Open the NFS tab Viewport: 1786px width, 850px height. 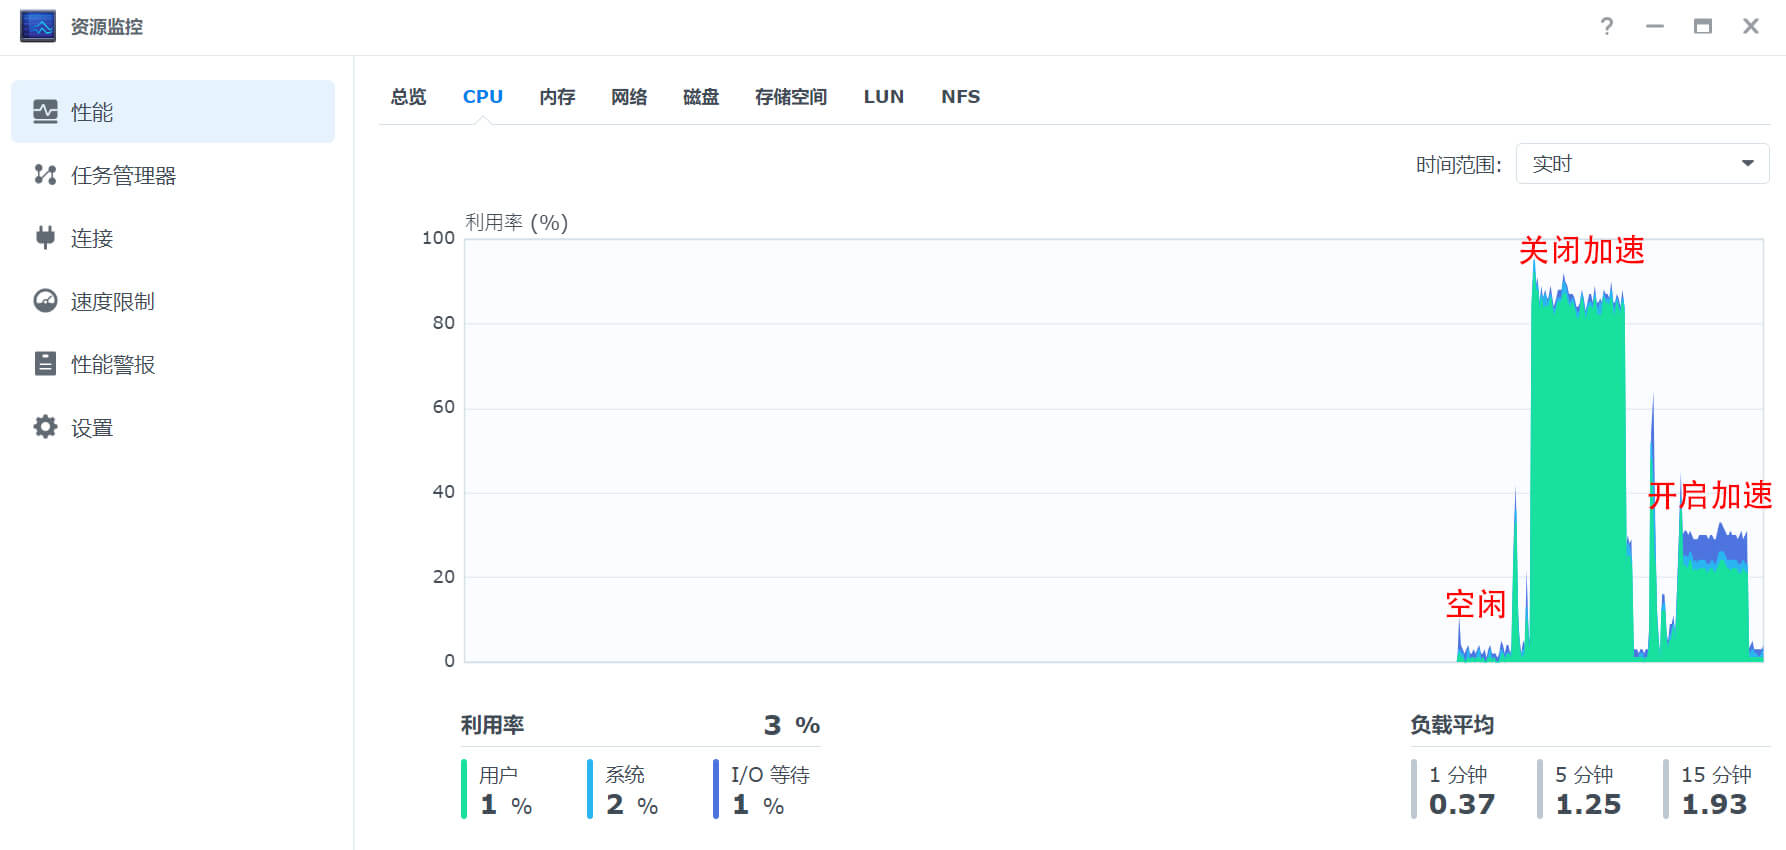pyautogui.click(x=960, y=97)
